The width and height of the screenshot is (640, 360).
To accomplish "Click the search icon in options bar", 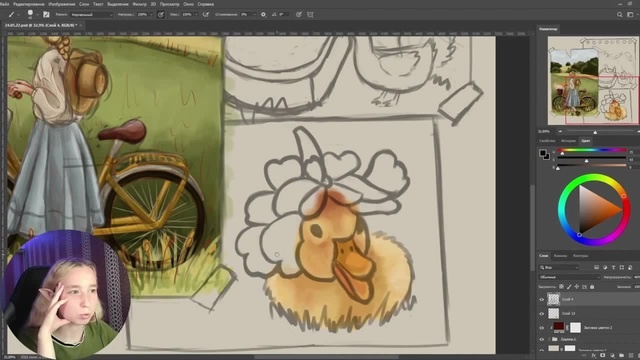I will pyautogui.click(x=620, y=14).
